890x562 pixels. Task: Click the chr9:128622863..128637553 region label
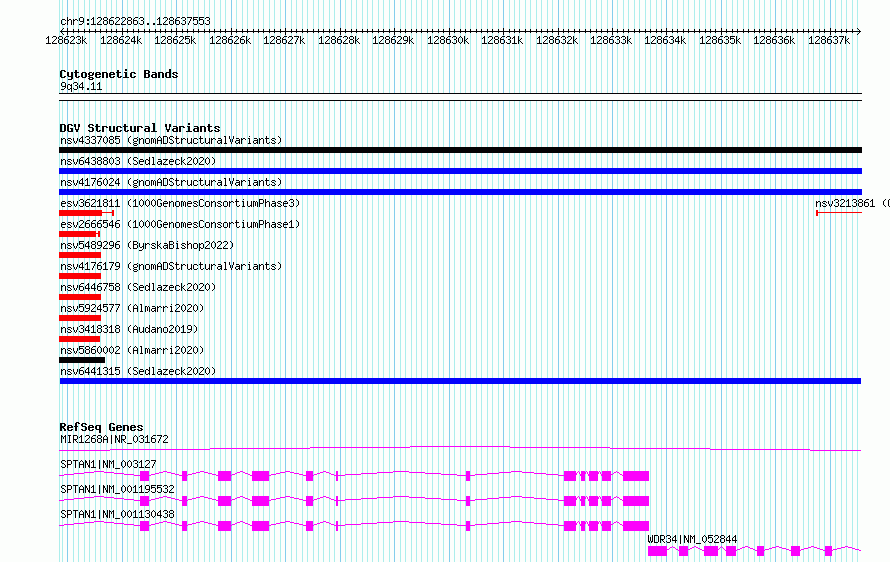pyautogui.click(x=135, y=21)
